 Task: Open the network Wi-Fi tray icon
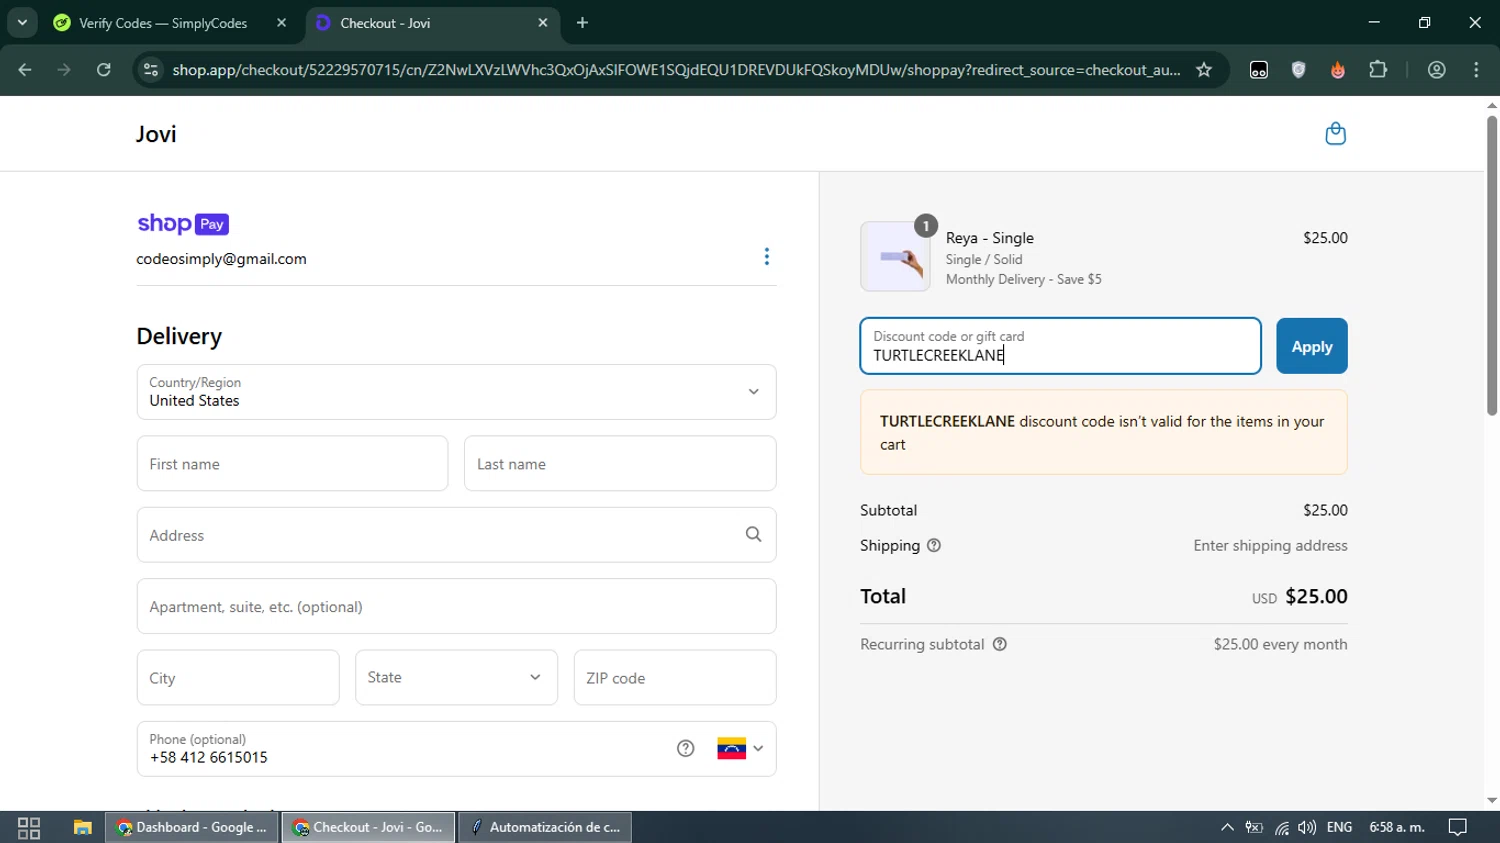tap(1282, 827)
